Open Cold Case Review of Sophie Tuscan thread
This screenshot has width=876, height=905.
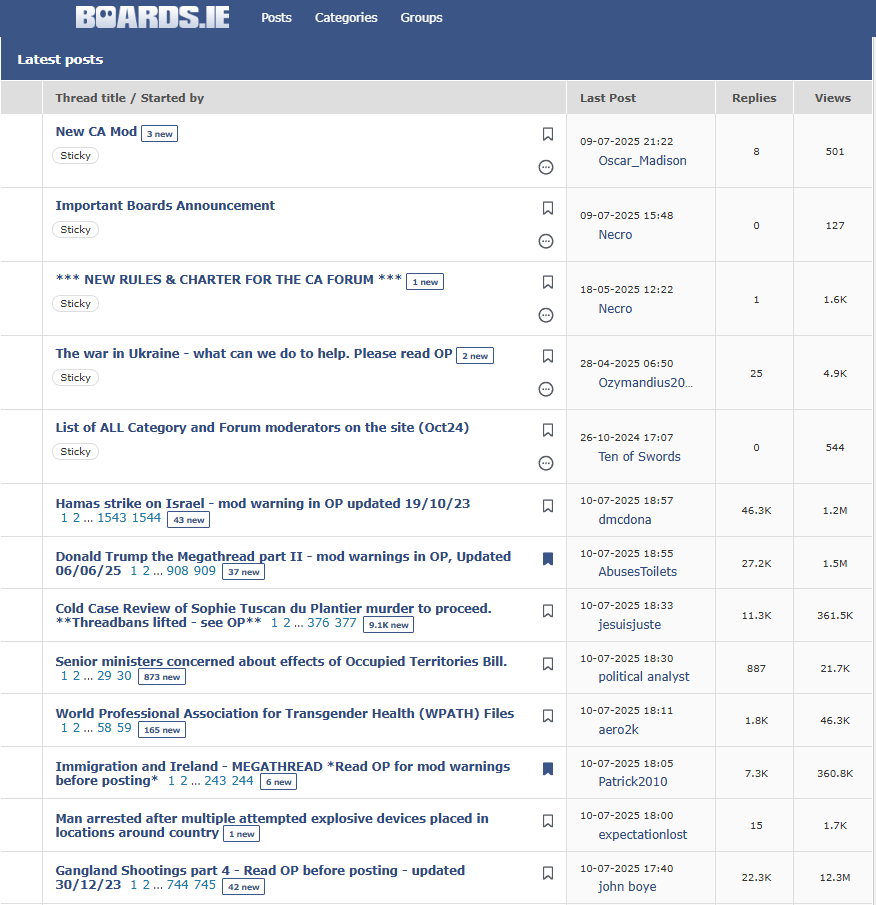tap(274, 608)
